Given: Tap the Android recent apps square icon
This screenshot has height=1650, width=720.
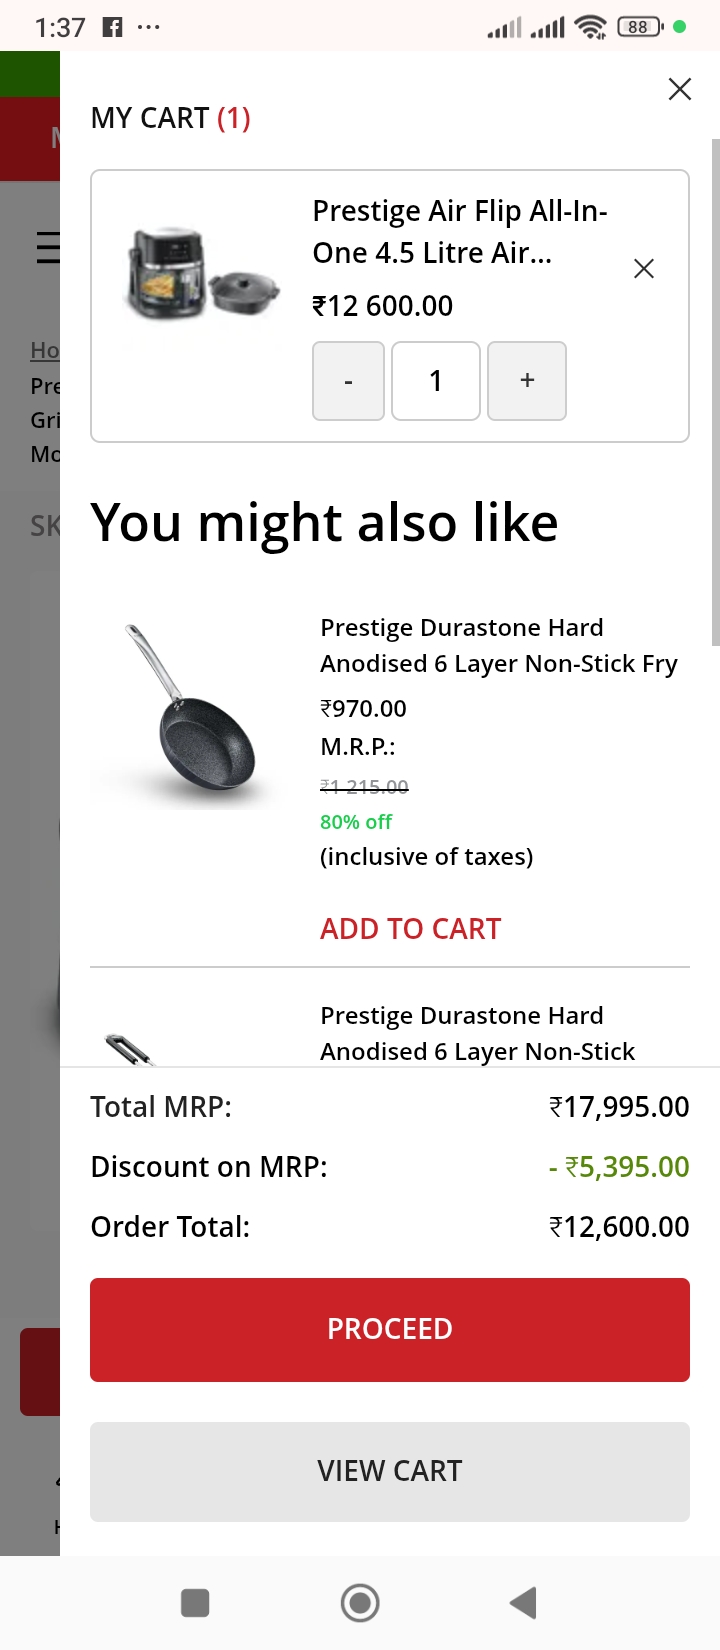Looking at the screenshot, I should 195,1603.
